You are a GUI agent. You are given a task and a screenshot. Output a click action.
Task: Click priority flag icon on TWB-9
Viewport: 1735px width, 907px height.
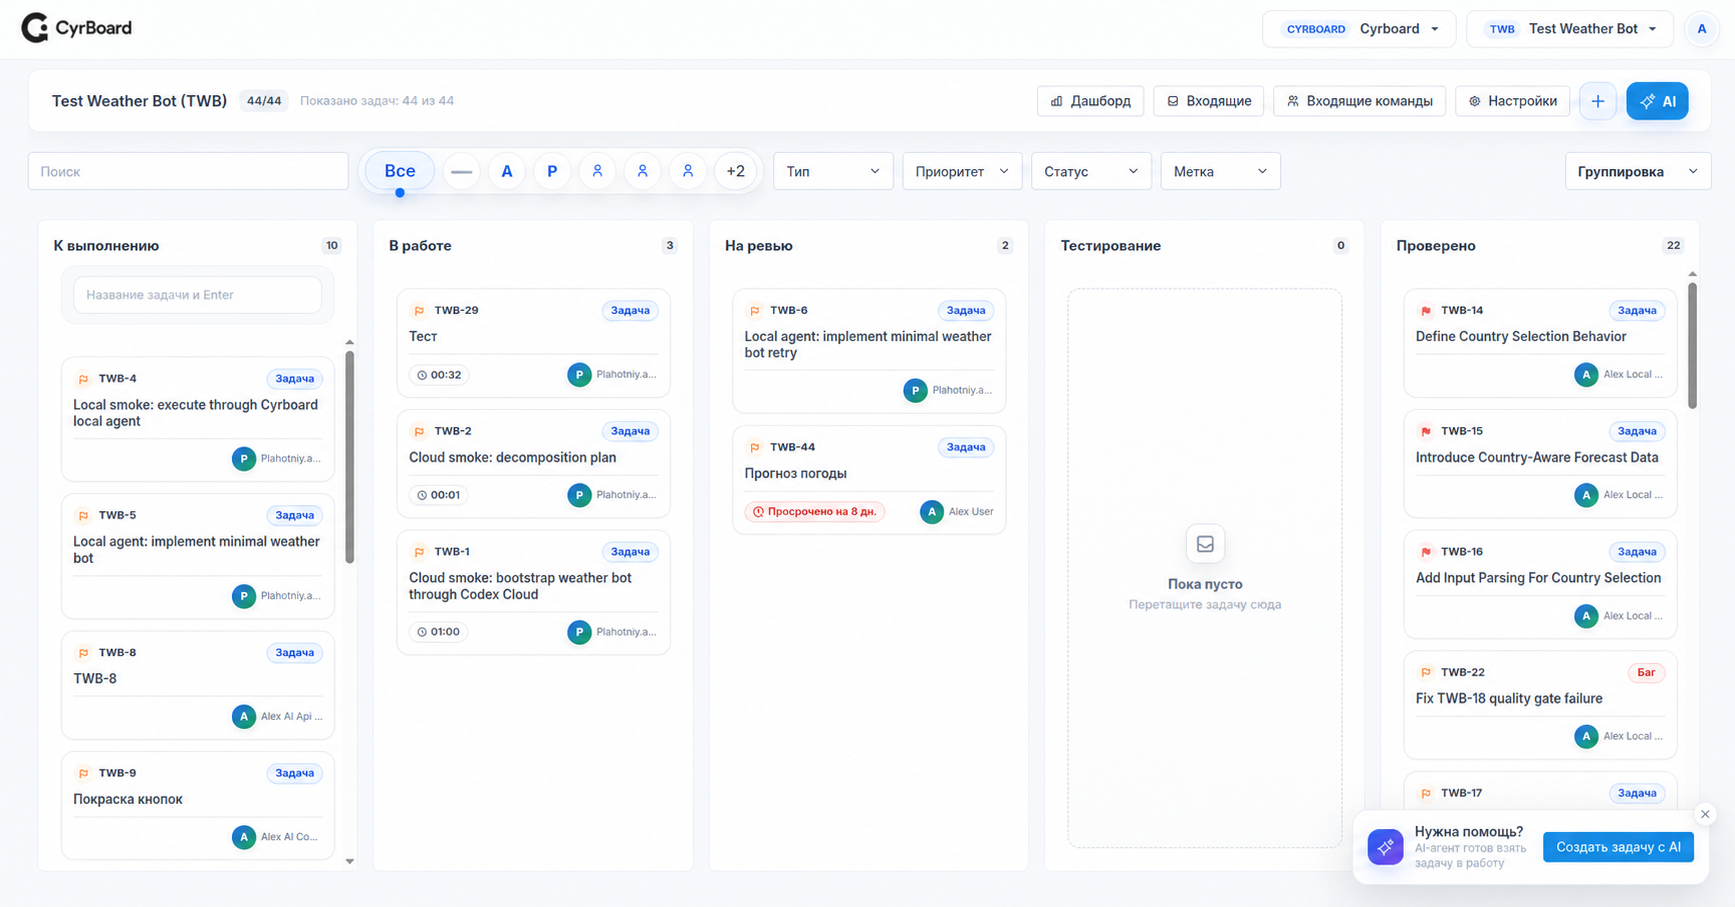click(83, 773)
